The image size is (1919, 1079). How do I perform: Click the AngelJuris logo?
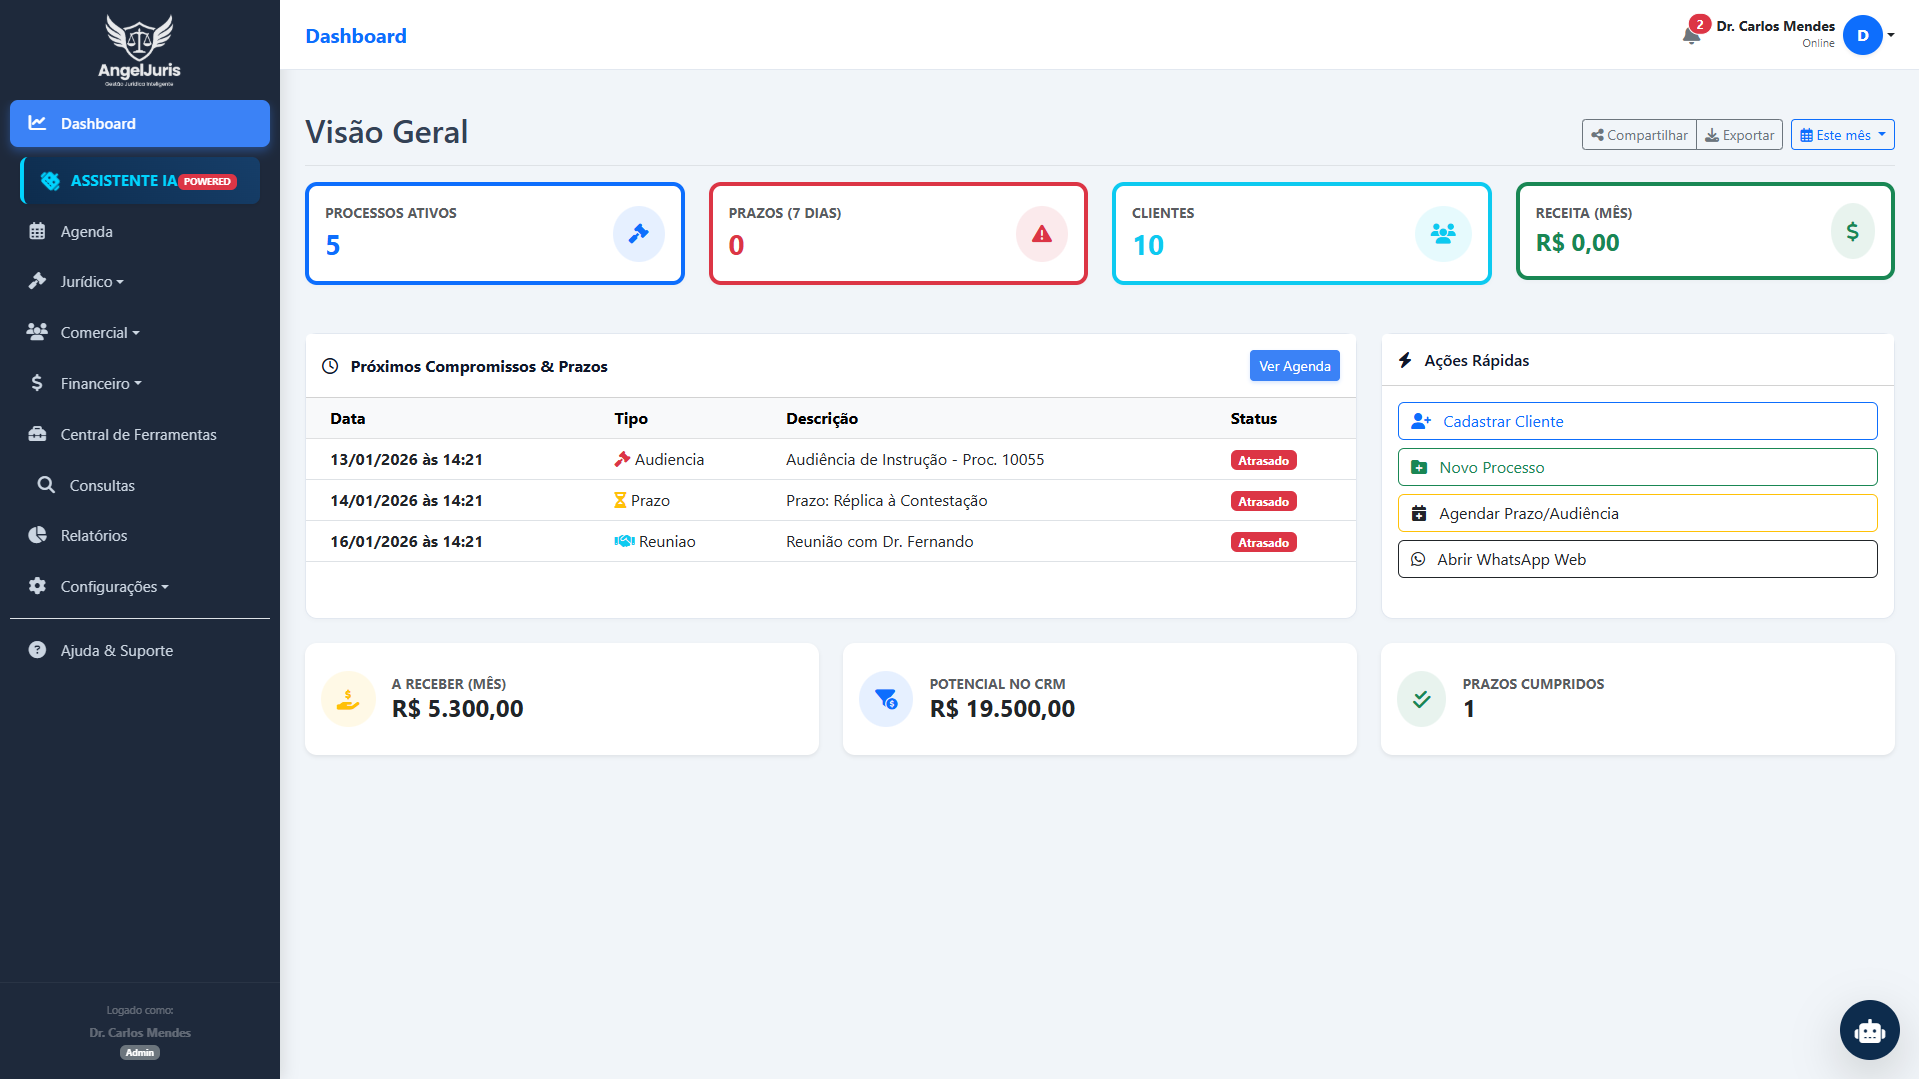tap(139, 50)
